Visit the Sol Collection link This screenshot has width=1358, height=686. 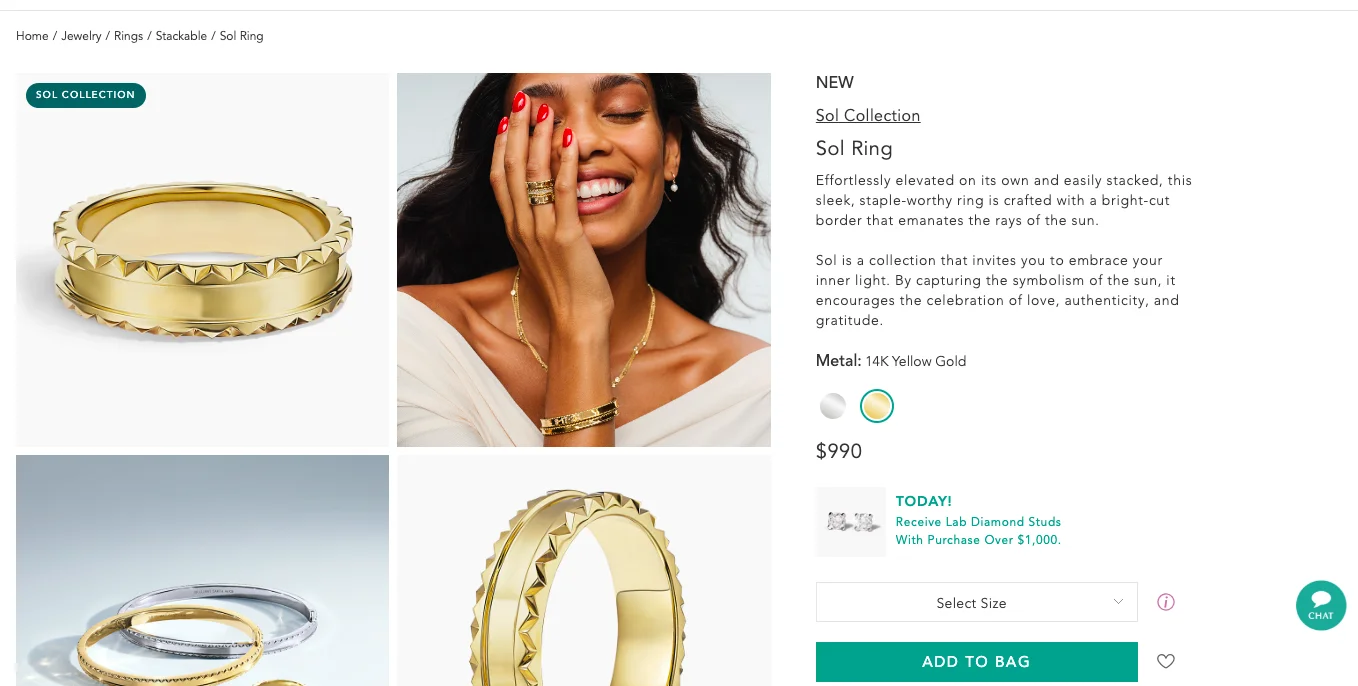[x=867, y=115]
